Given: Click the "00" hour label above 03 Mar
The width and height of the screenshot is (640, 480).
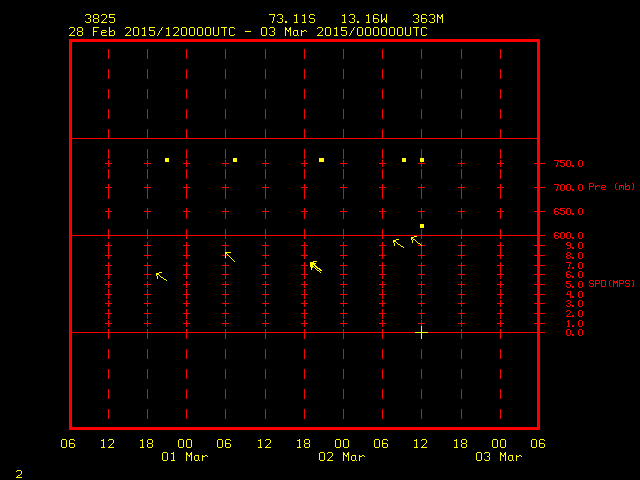Looking at the screenshot, I should [x=499, y=444].
